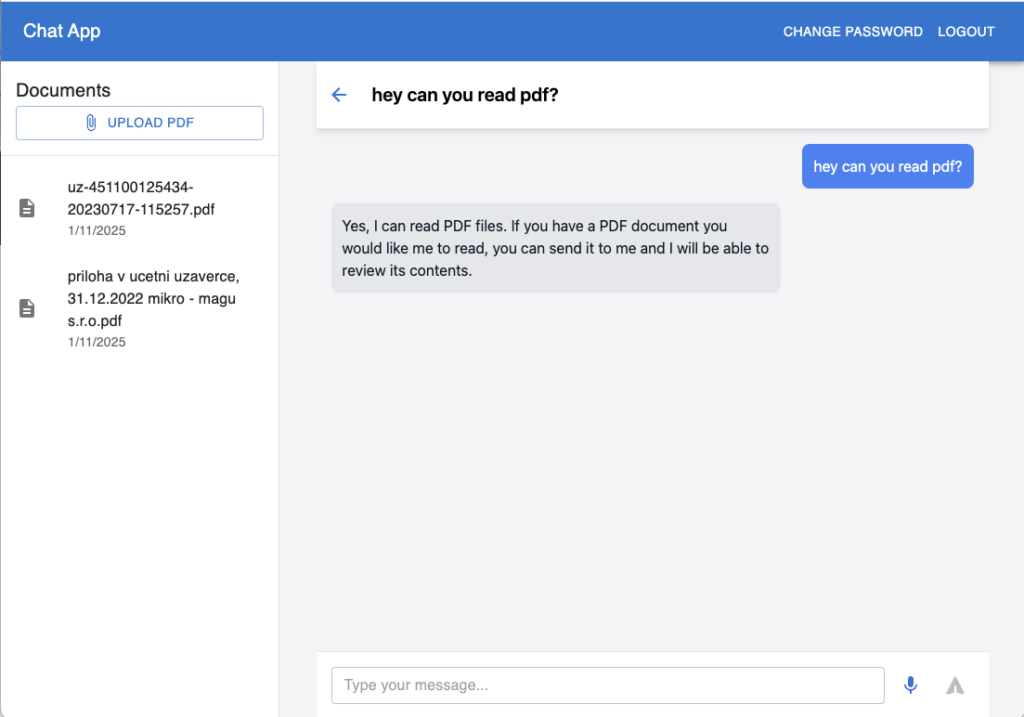Open Change Password from the top bar
The height and width of the screenshot is (717, 1024).
[x=852, y=31]
